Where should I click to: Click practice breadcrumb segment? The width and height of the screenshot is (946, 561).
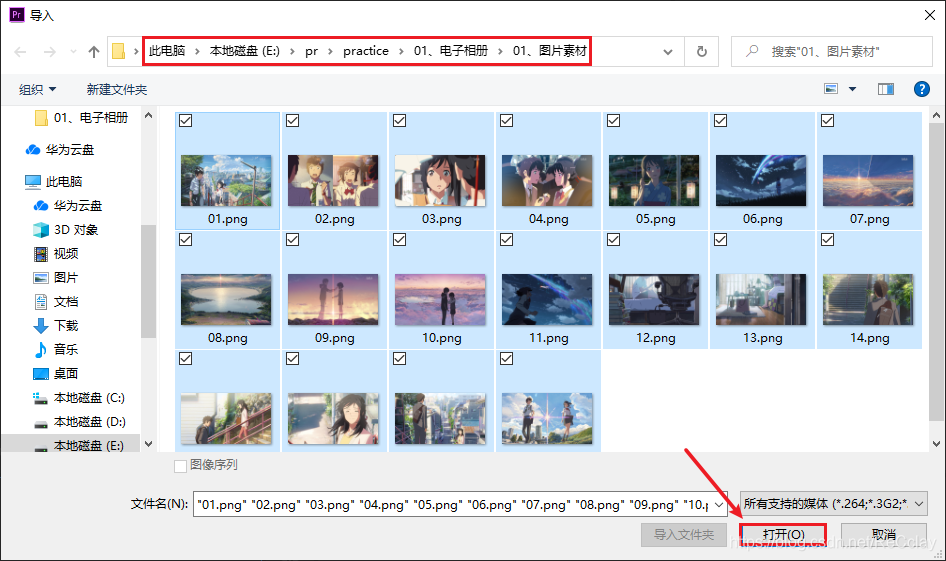366,51
